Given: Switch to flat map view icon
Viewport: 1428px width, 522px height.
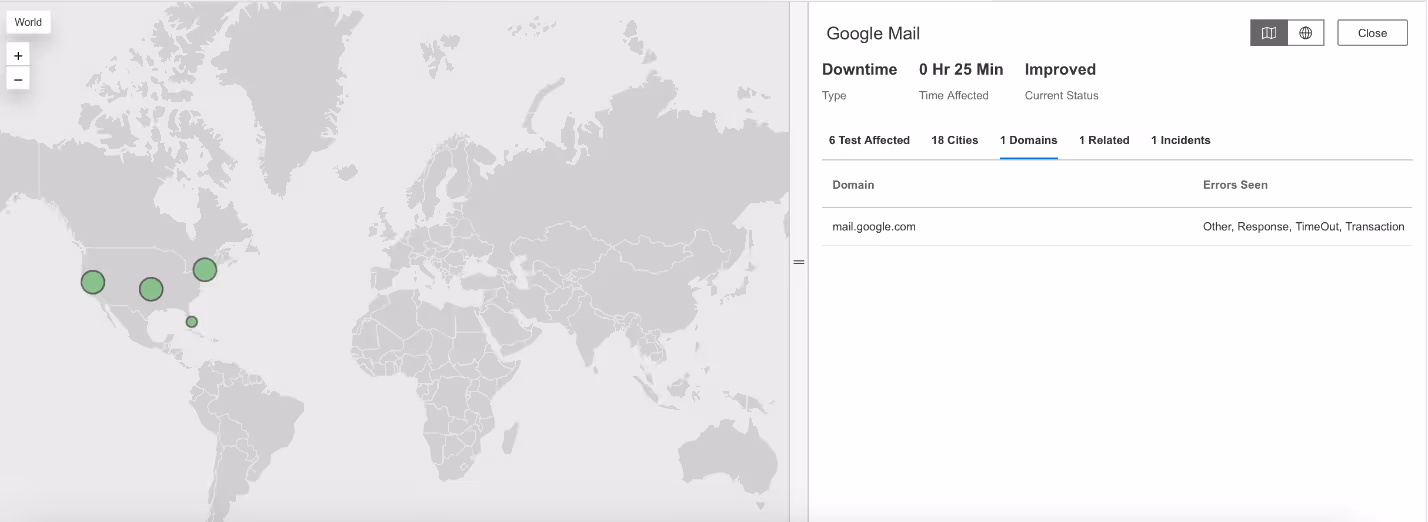Looking at the screenshot, I should click(1269, 33).
